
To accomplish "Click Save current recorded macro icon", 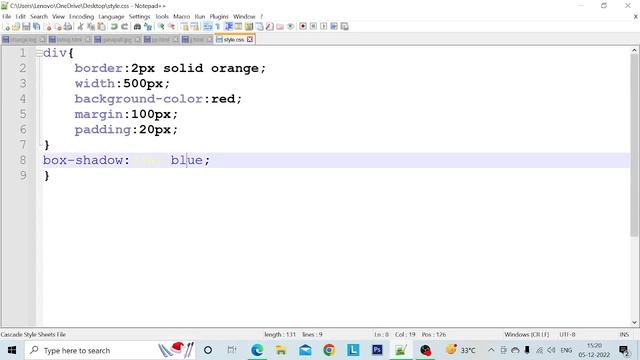I will tap(344, 27).
